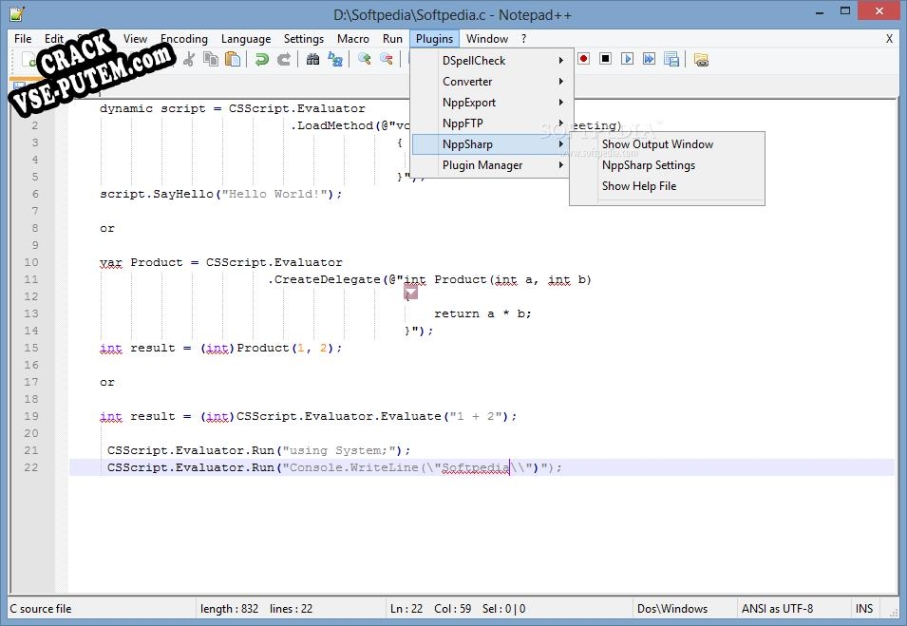
Task: Open the Language menu
Action: [x=246, y=39]
